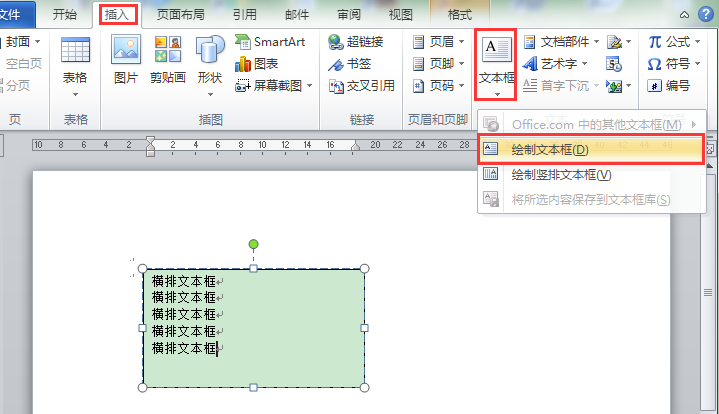Screen dimensions: 719x414
Task: Open the 剪贴画 clip art pane
Action: [168, 61]
